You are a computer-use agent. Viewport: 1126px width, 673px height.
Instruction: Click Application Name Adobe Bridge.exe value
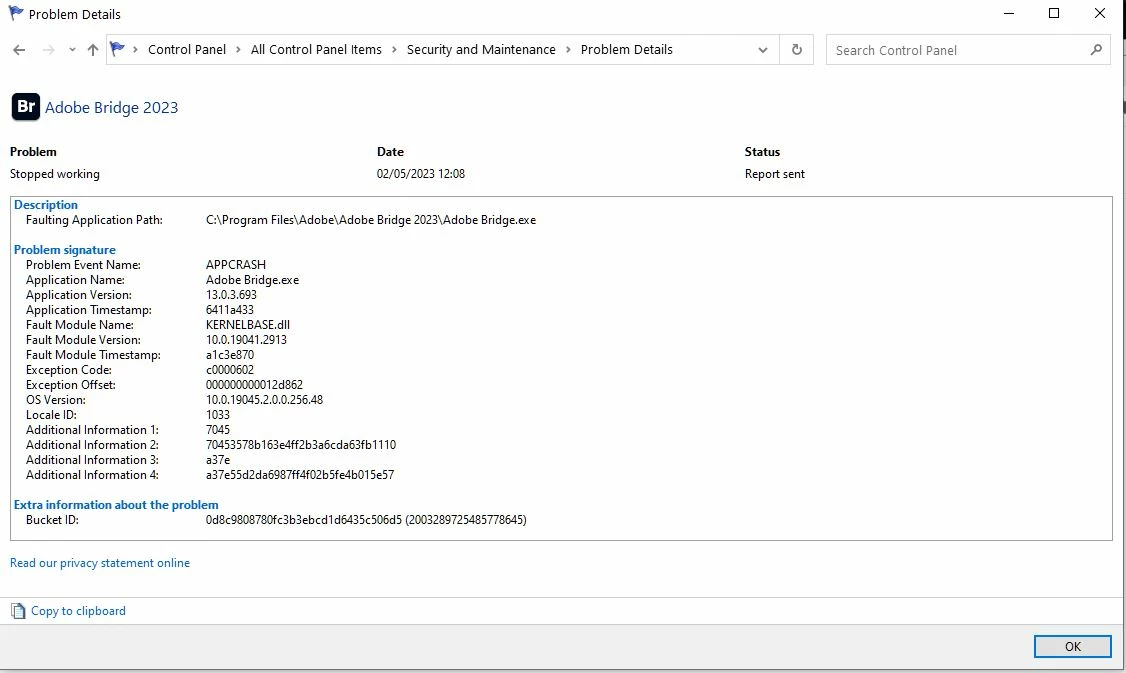[253, 279]
